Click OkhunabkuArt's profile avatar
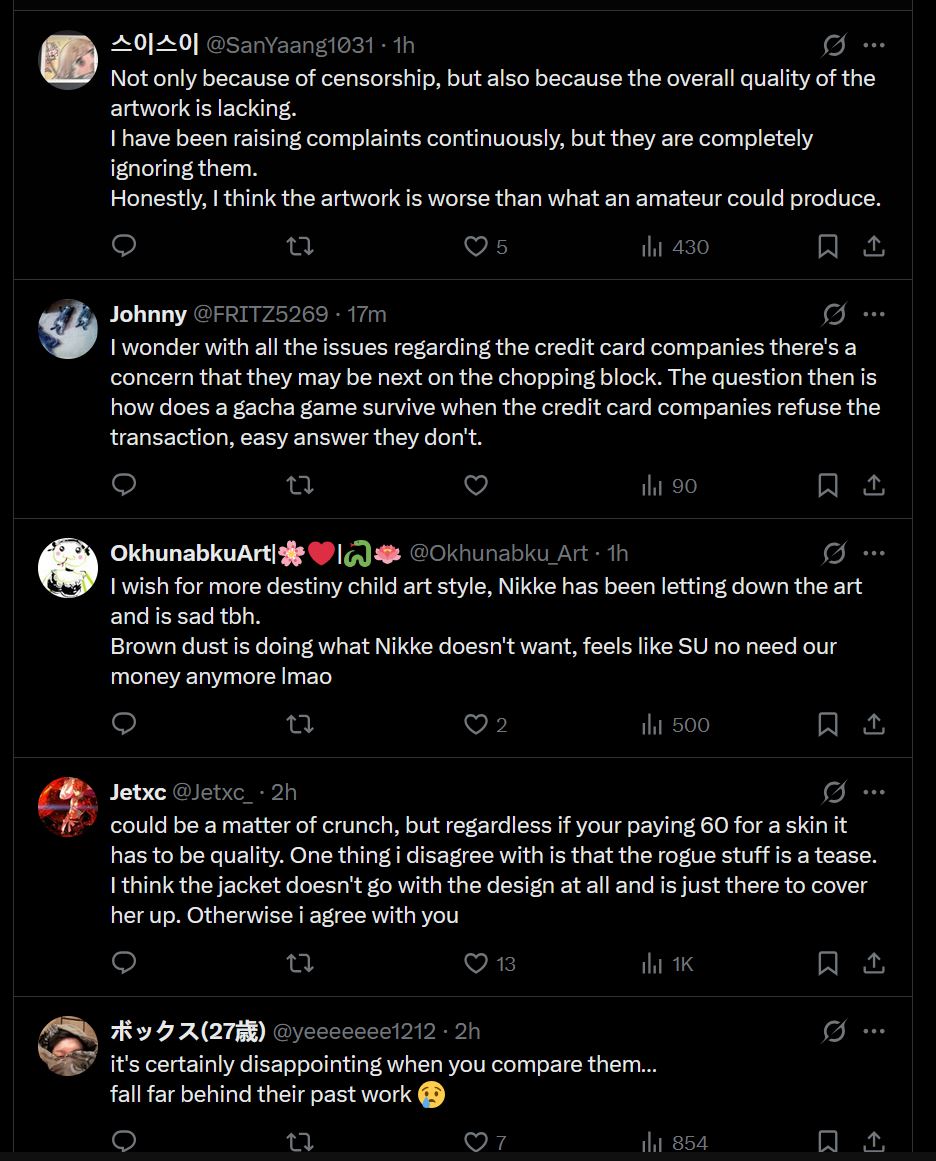 (68, 568)
